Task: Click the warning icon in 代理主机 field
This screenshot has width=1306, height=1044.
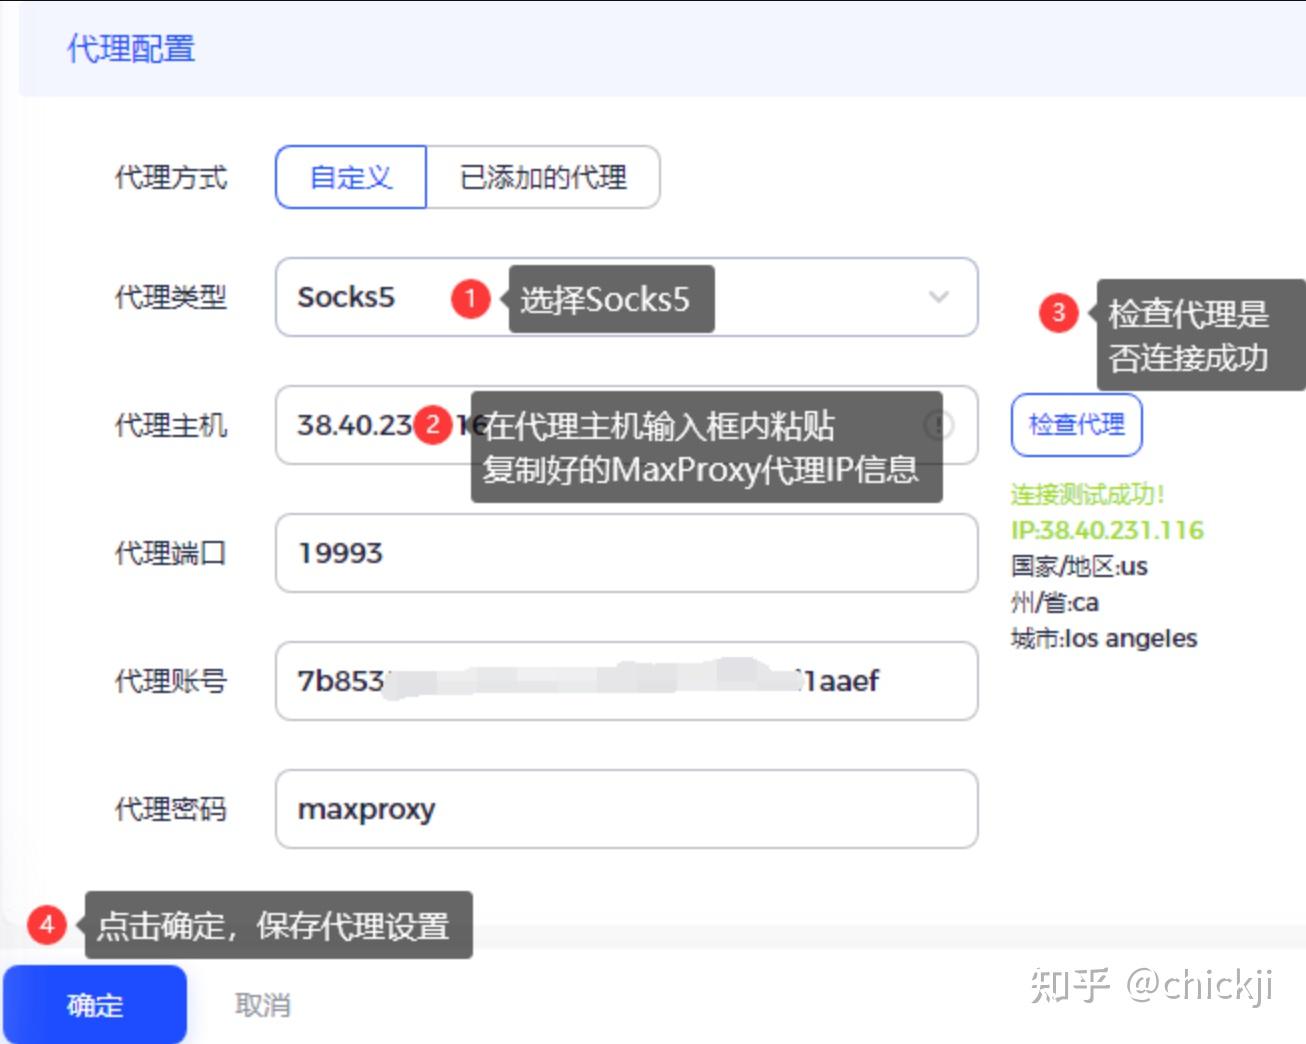Action: click(x=938, y=426)
